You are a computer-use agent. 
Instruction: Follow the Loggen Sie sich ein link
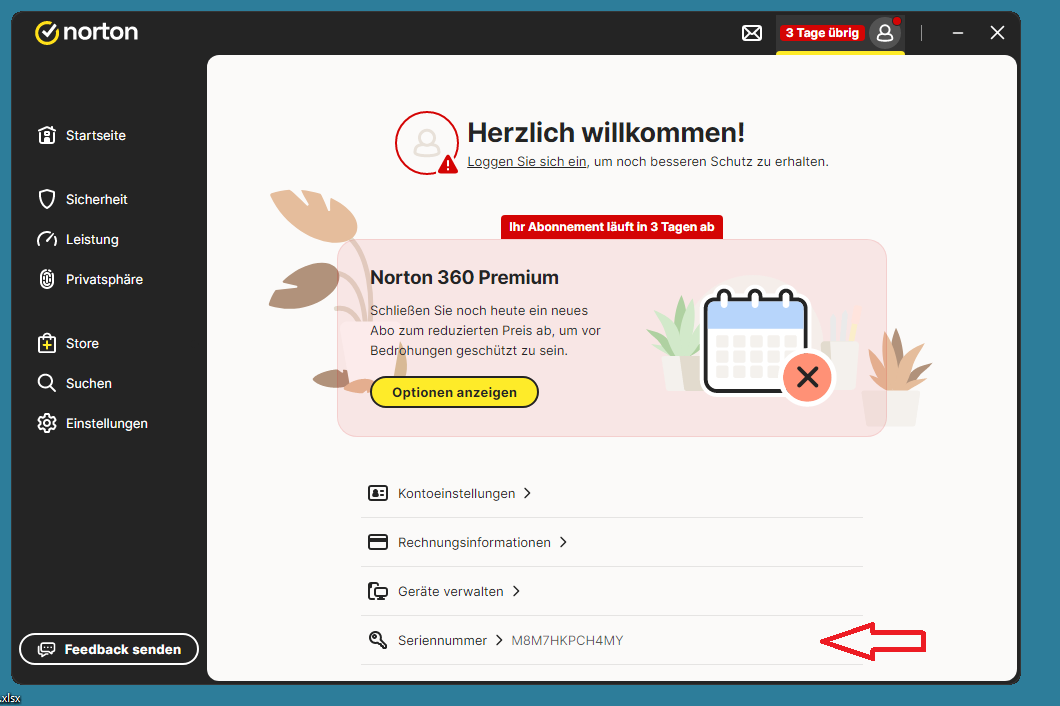pos(526,161)
